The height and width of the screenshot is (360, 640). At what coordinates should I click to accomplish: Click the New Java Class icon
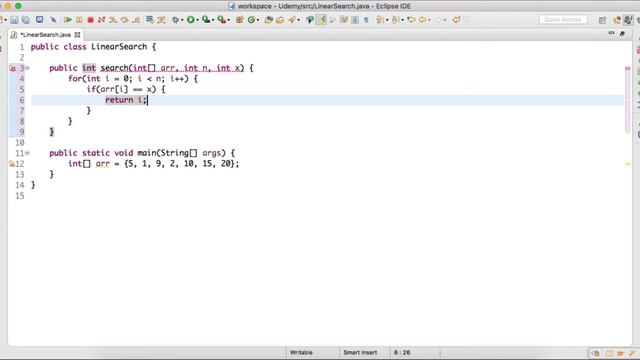[251, 20]
